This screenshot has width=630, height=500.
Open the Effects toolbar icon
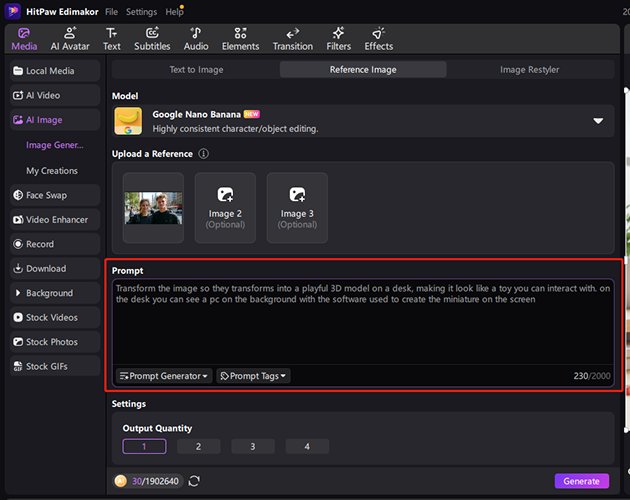click(378, 38)
